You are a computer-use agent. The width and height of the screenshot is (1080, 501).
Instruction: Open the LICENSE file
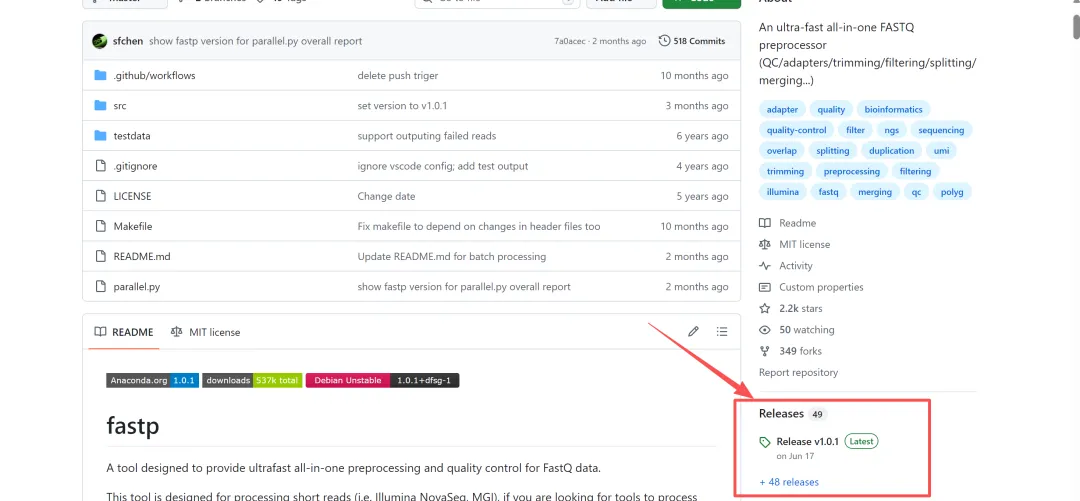tap(132, 196)
